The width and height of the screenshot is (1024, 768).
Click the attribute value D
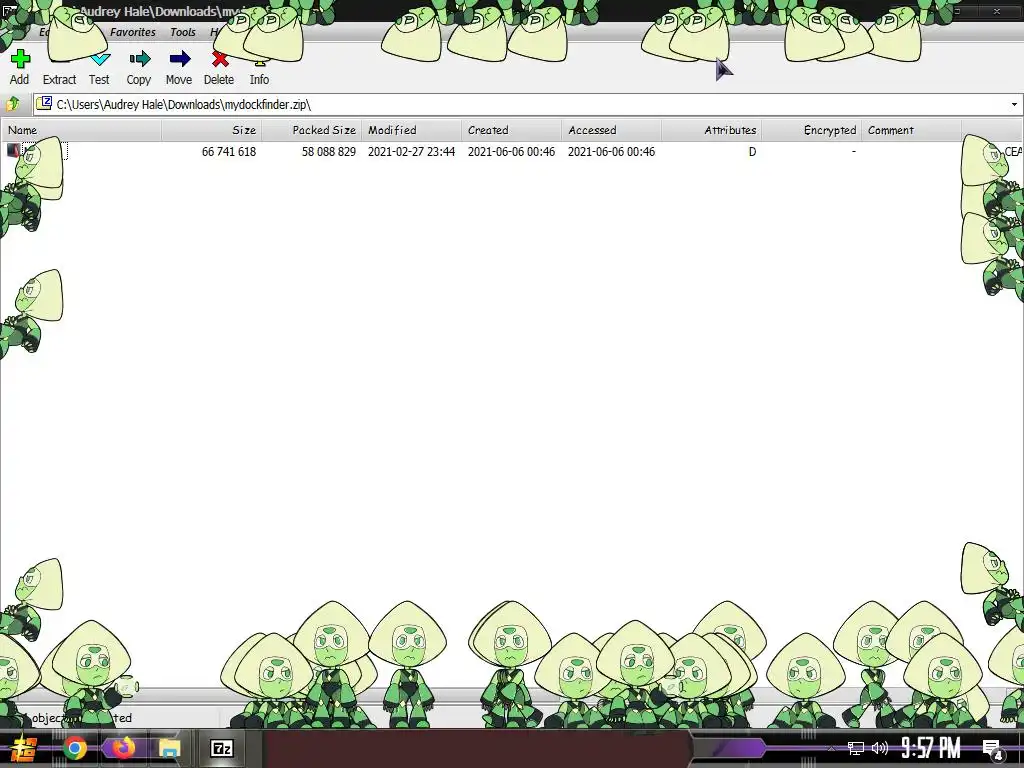(752, 152)
